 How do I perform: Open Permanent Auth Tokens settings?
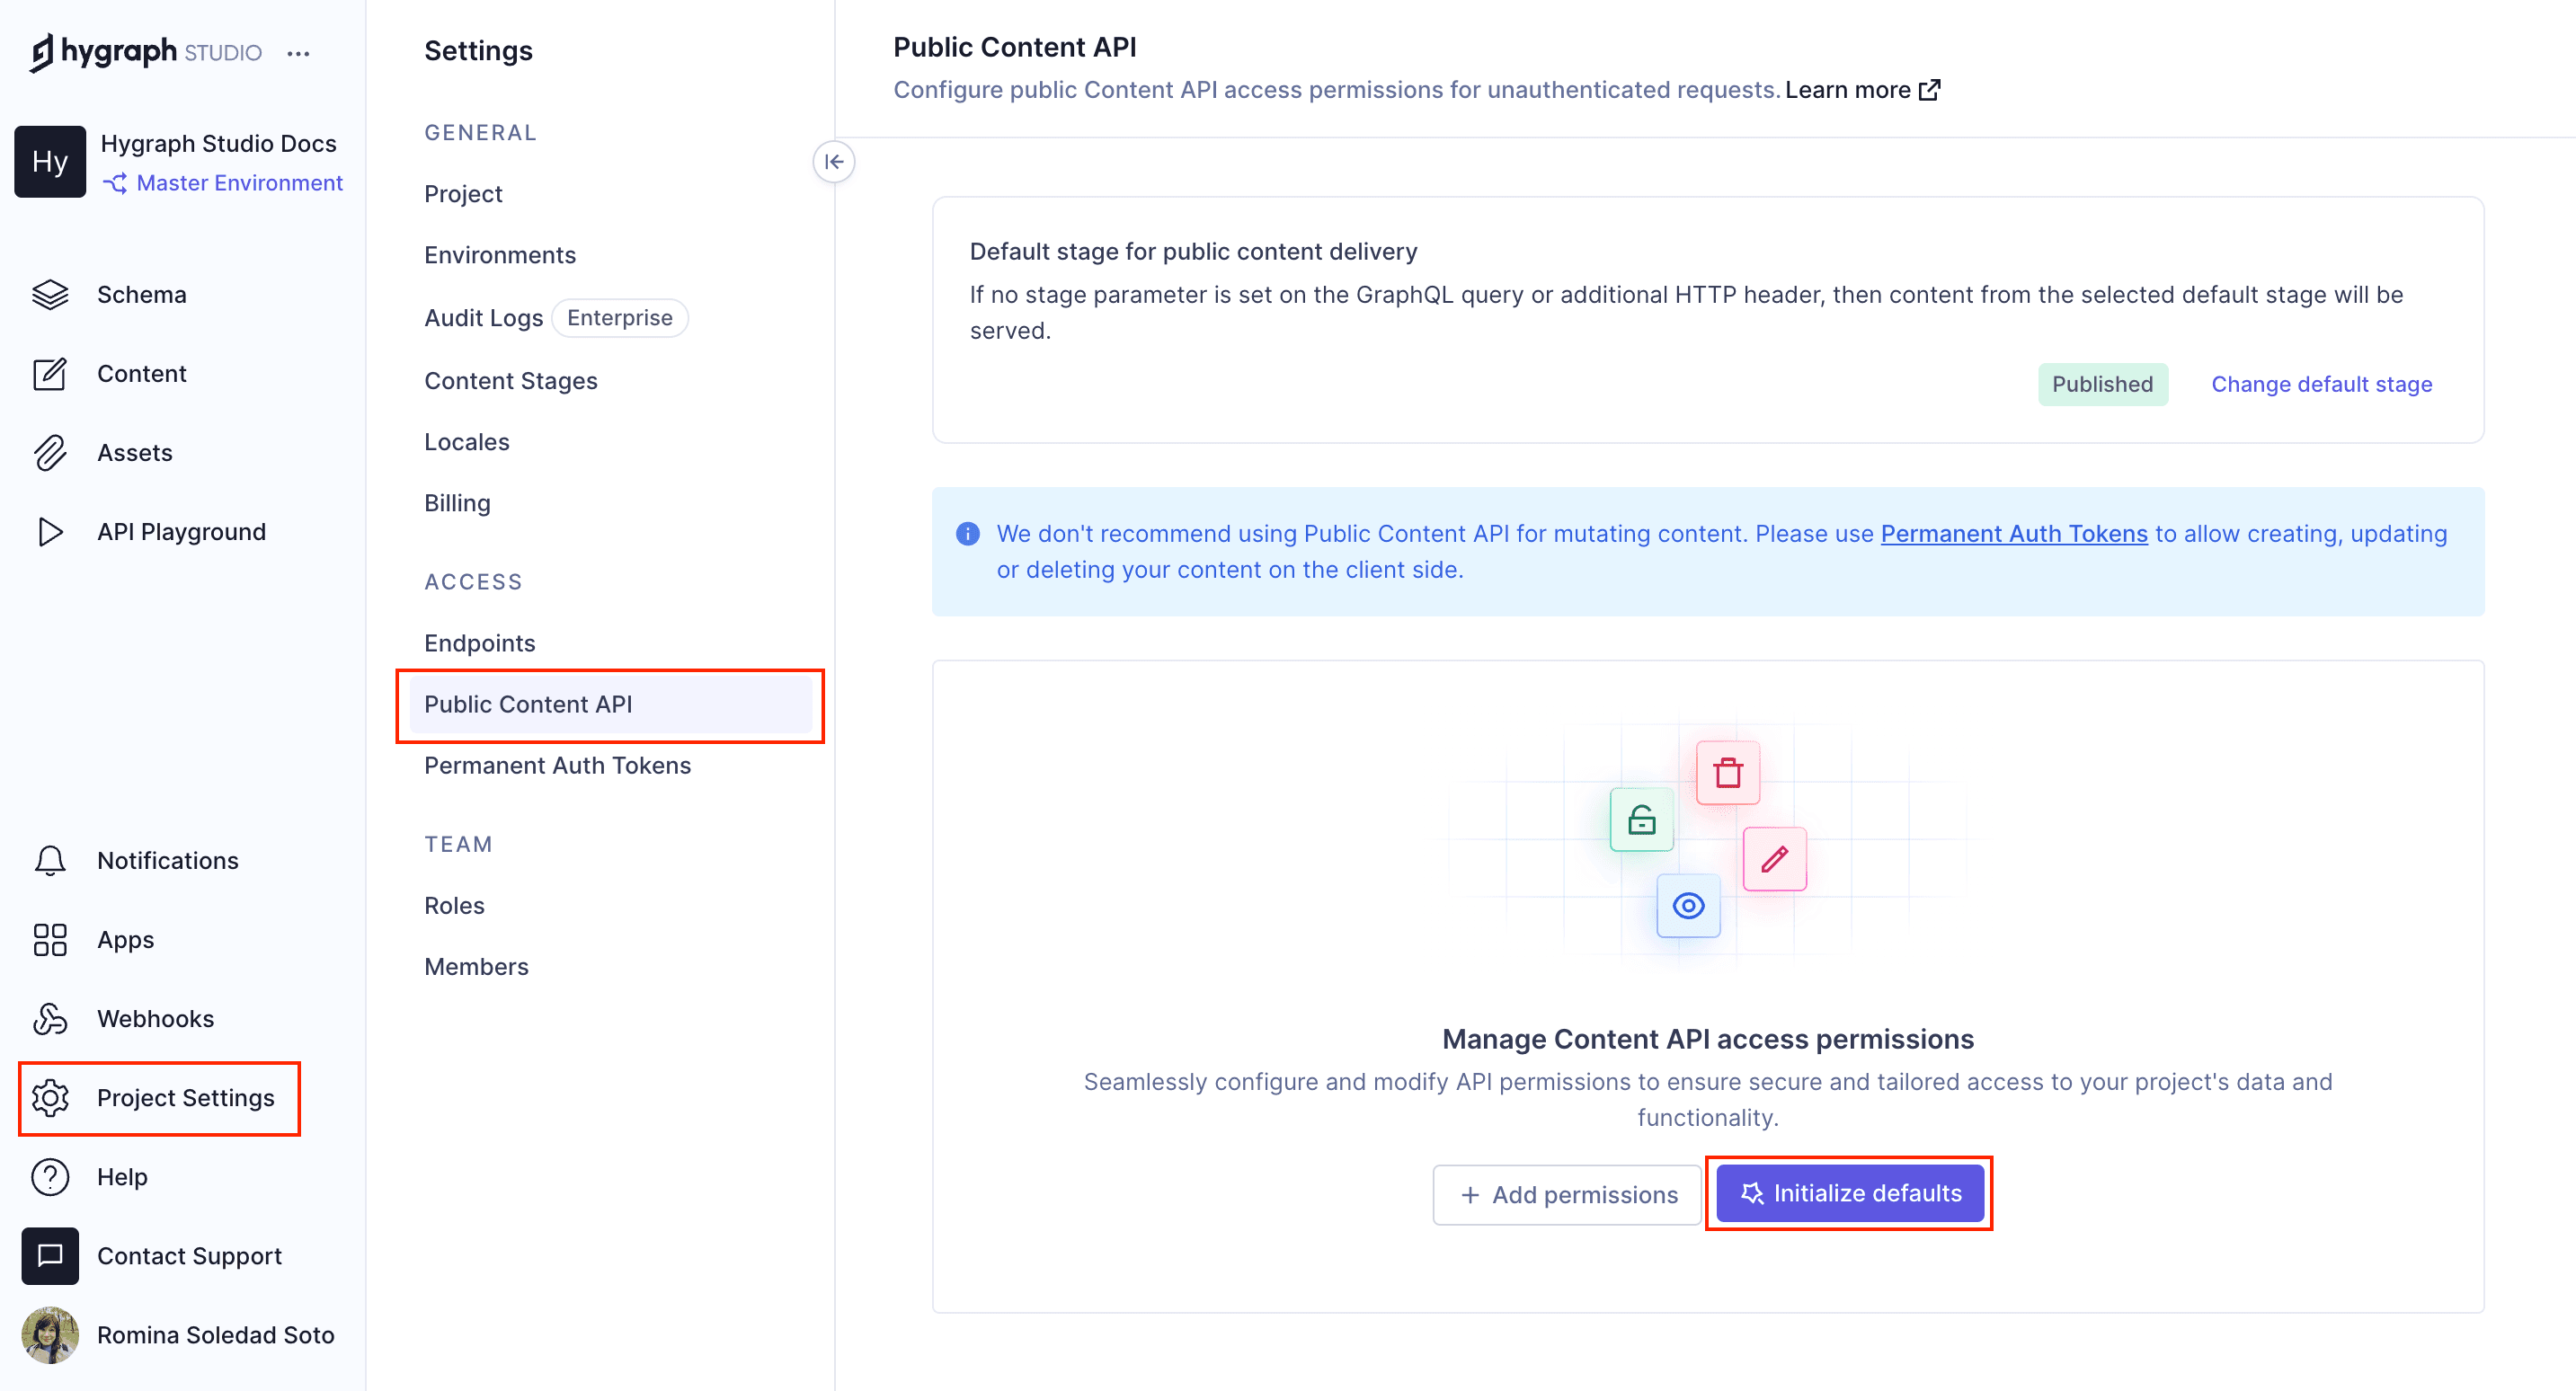tap(557, 765)
